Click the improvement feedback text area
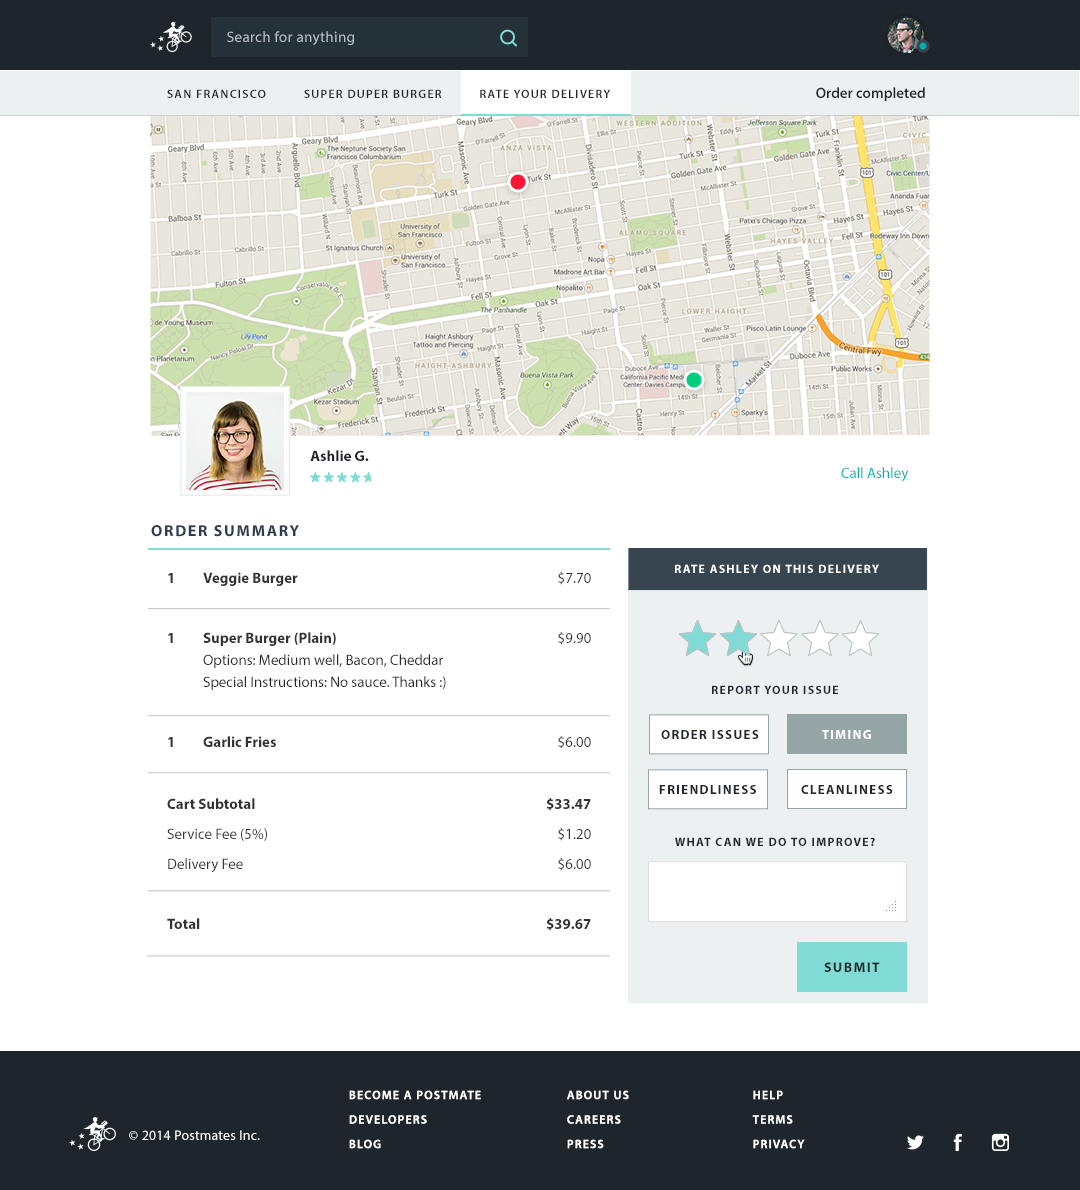 tap(777, 892)
